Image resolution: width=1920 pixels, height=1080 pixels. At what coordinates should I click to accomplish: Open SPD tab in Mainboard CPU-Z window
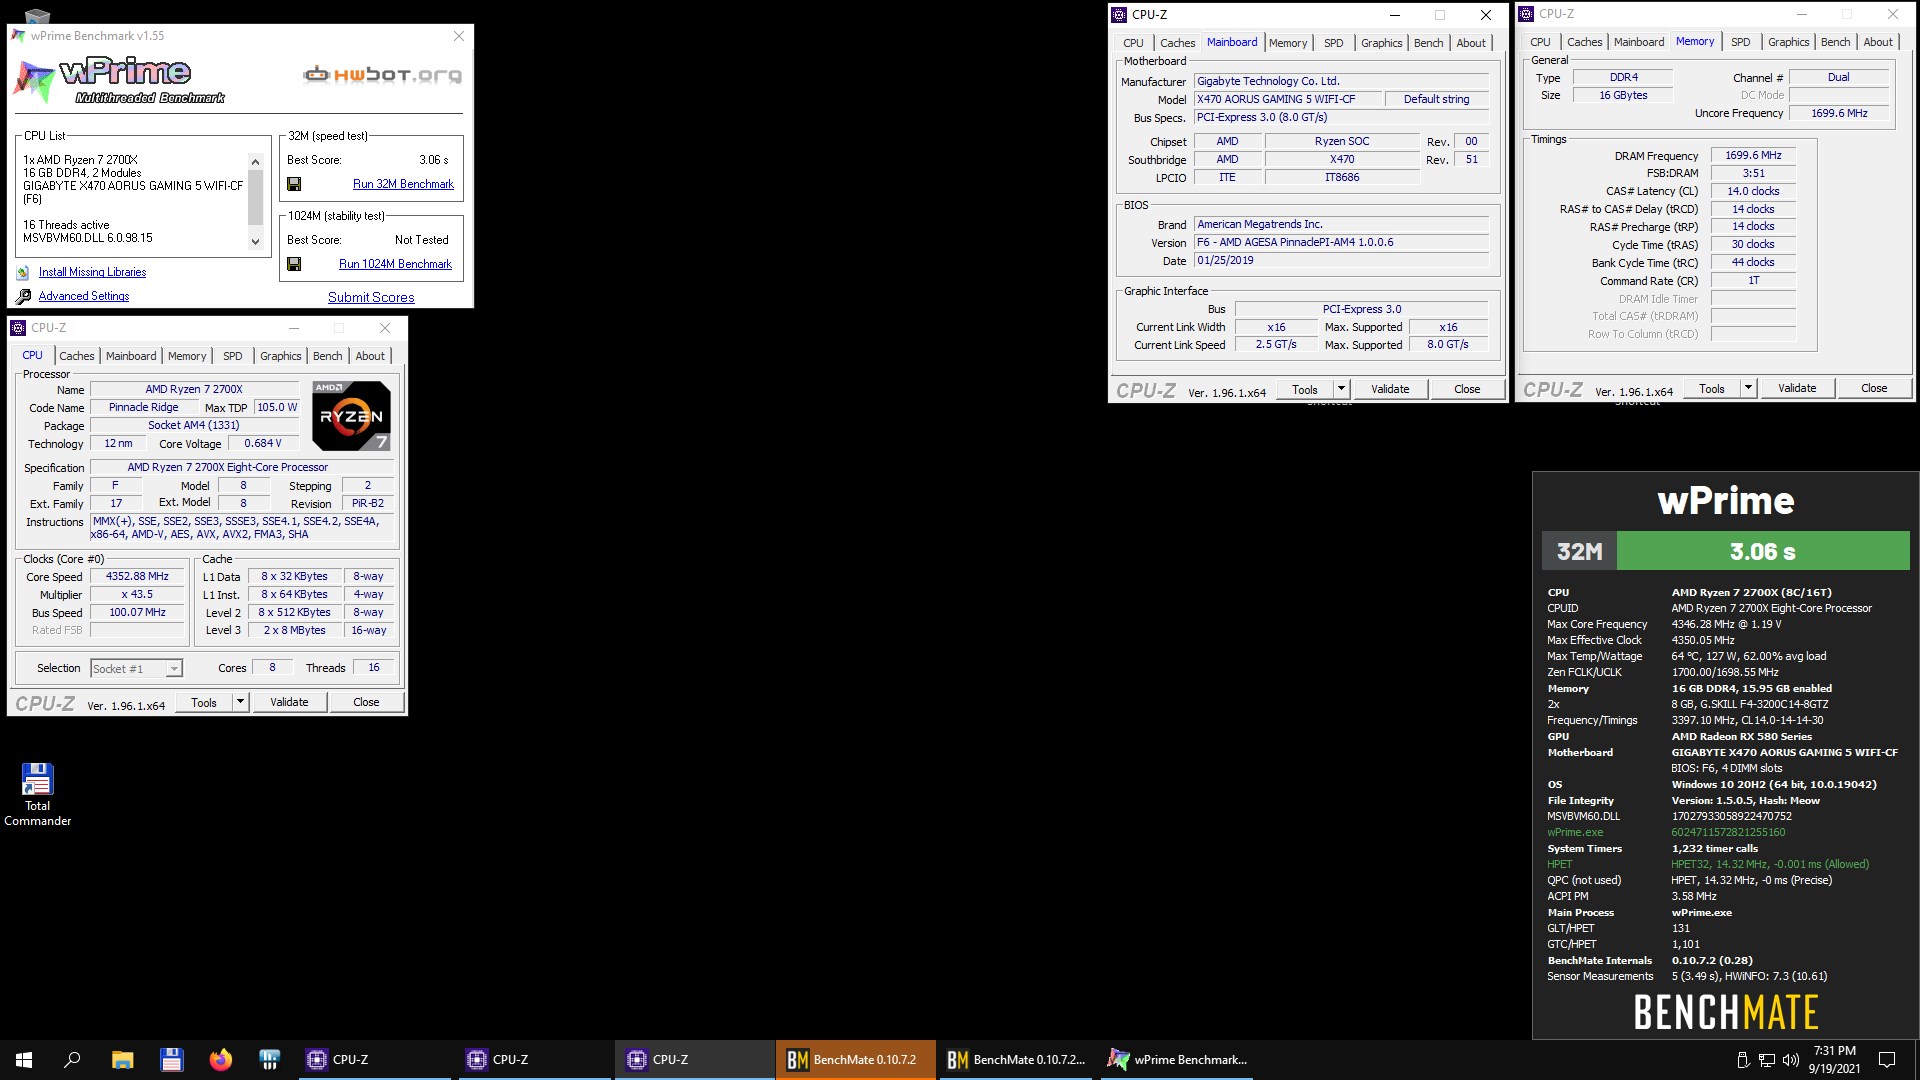coord(1333,43)
